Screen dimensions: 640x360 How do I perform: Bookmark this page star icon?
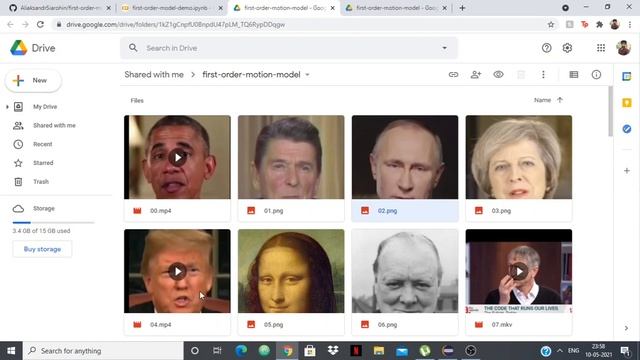click(x=551, y=24)
